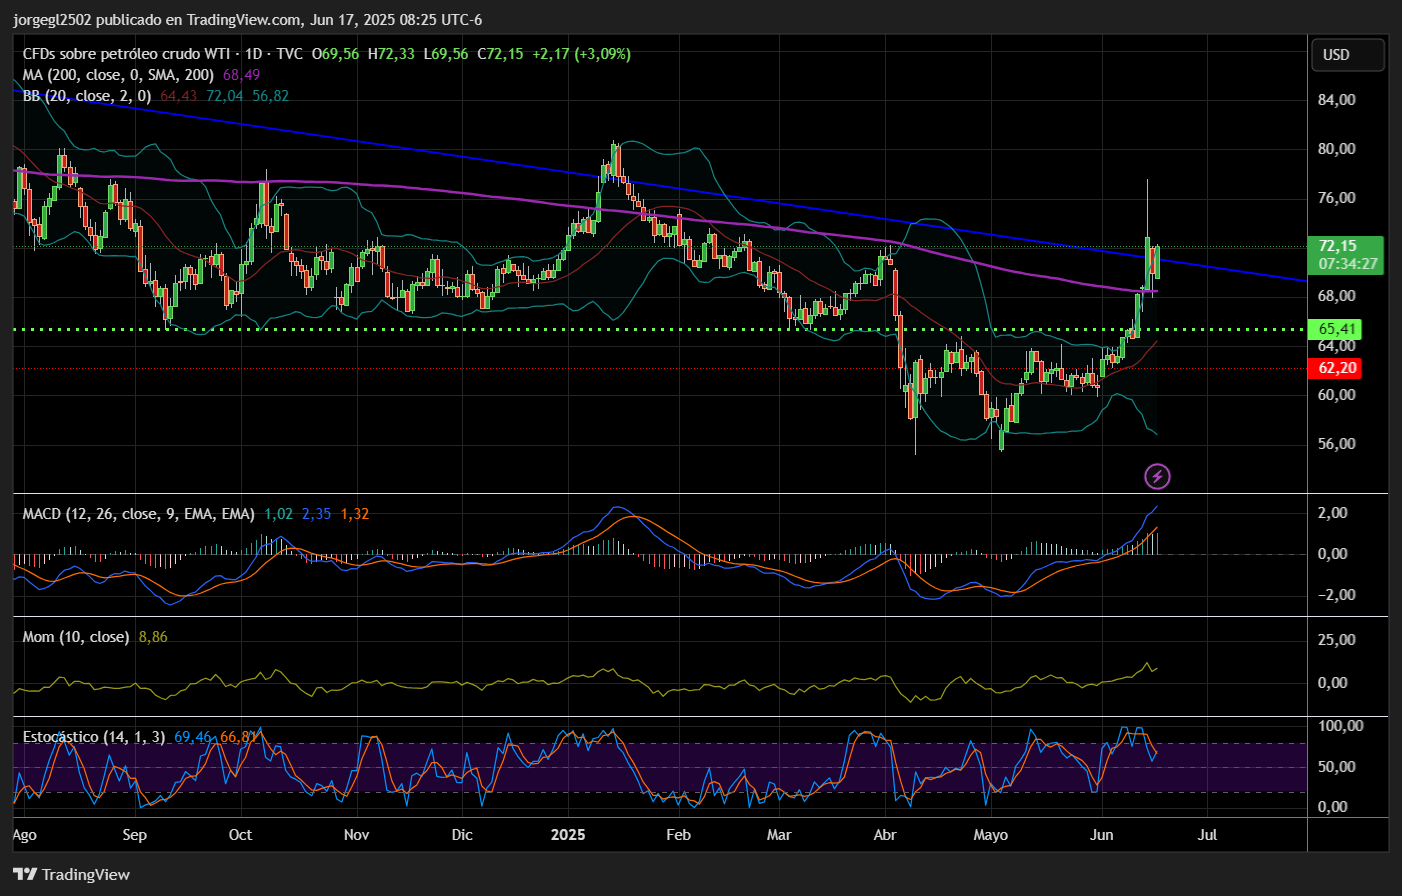Screen dimensions: 1402x896
Task: Click the Jul label on time axis
Action: (x=1207, y=835)
